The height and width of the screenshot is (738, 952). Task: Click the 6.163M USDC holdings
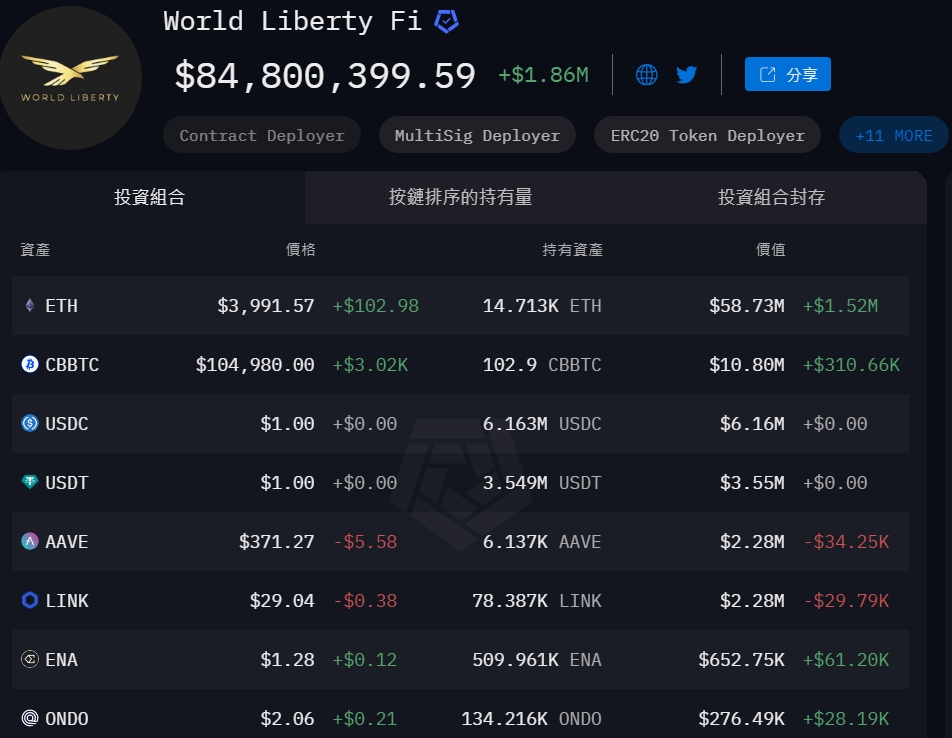(x=542, y=423)
